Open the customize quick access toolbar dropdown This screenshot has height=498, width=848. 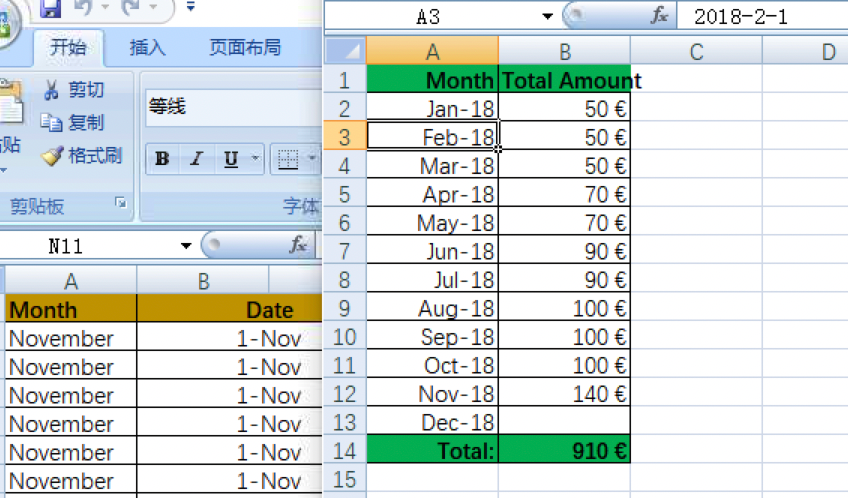(191, 8)
